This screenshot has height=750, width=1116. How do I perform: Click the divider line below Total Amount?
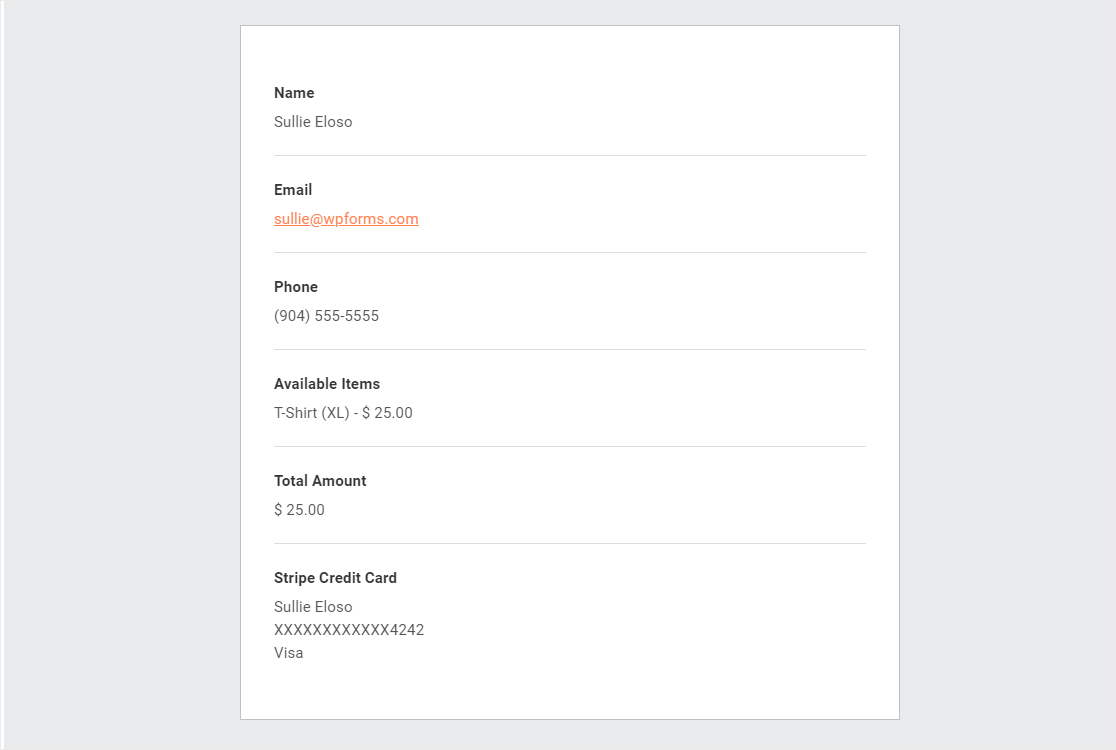tap(570, 544)
